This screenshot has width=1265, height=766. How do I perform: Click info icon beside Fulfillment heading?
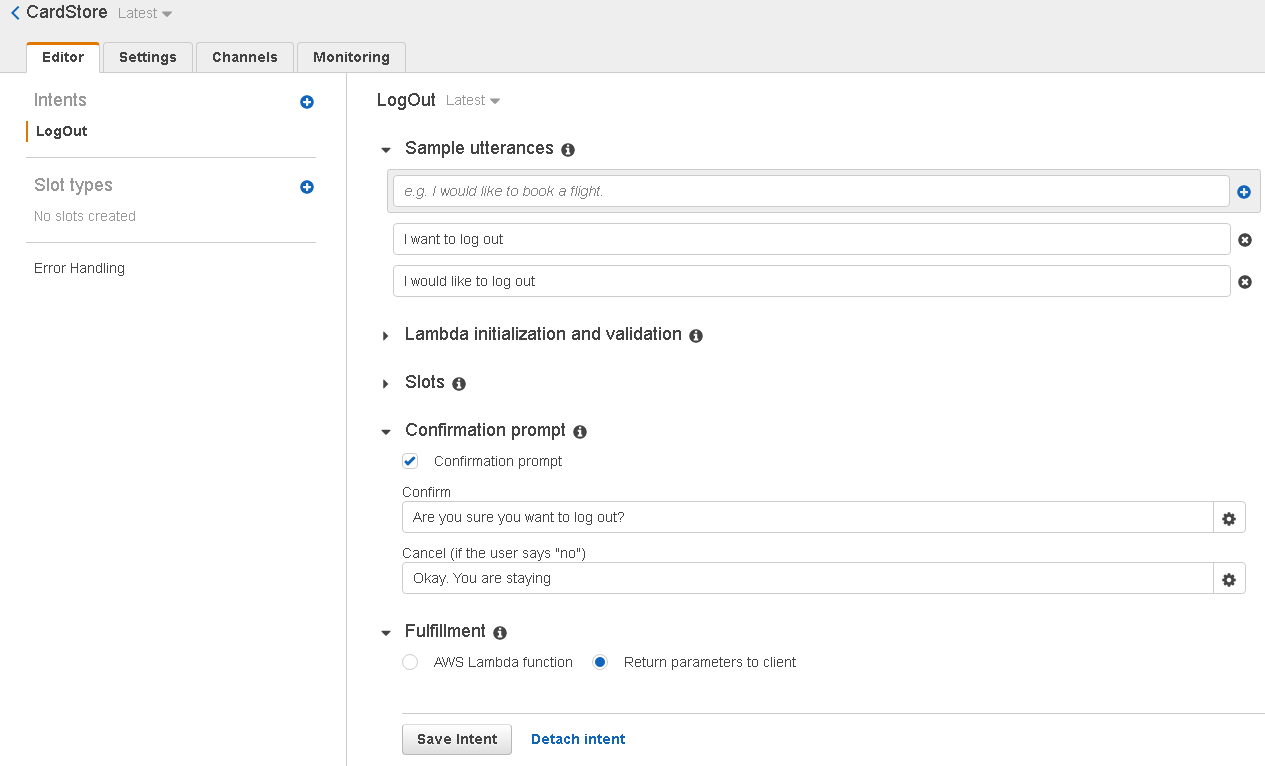click(x=500, y=633)
